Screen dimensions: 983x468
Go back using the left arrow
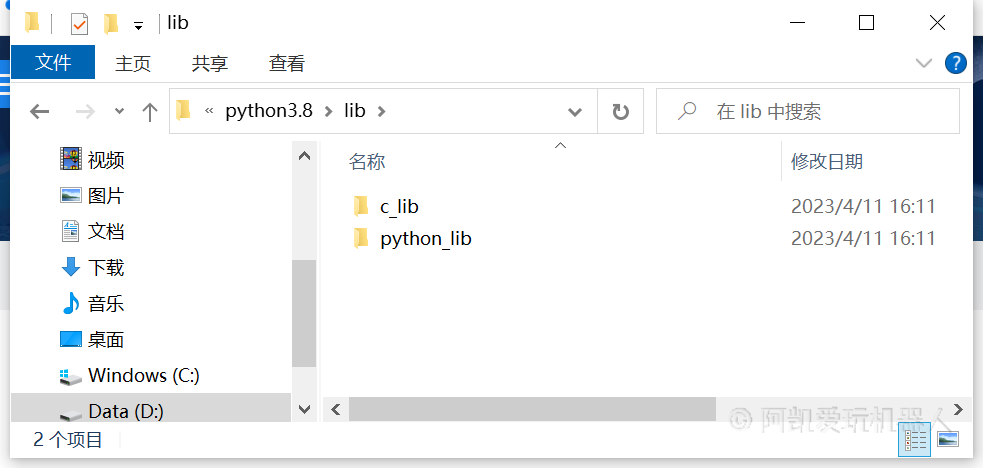point(39,112)
